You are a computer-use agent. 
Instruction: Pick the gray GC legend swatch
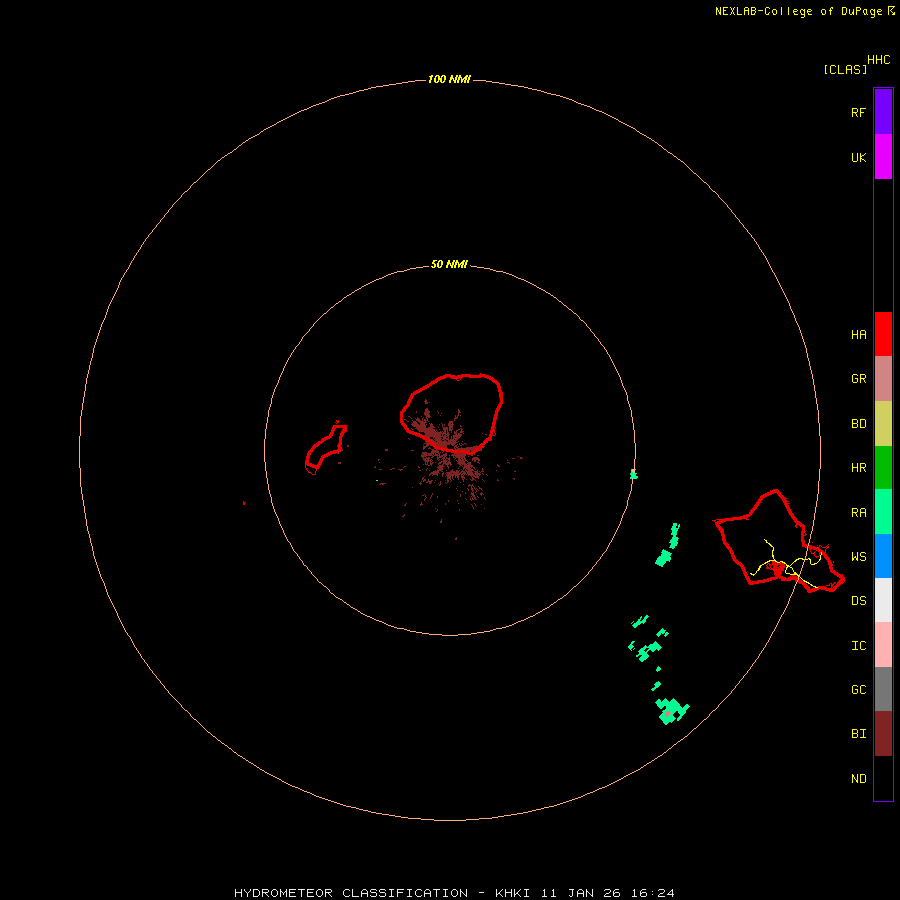pyautogui.click(x=883, y=689)
